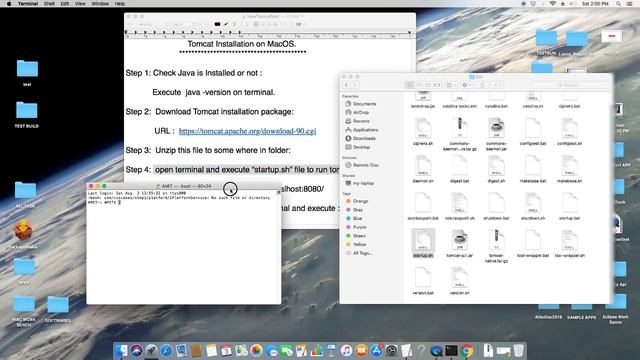Image resolution: width=640 pixels, height=360 pixels.
Task: Select makebase.bat file in Finder
Action: coord(533,169)
